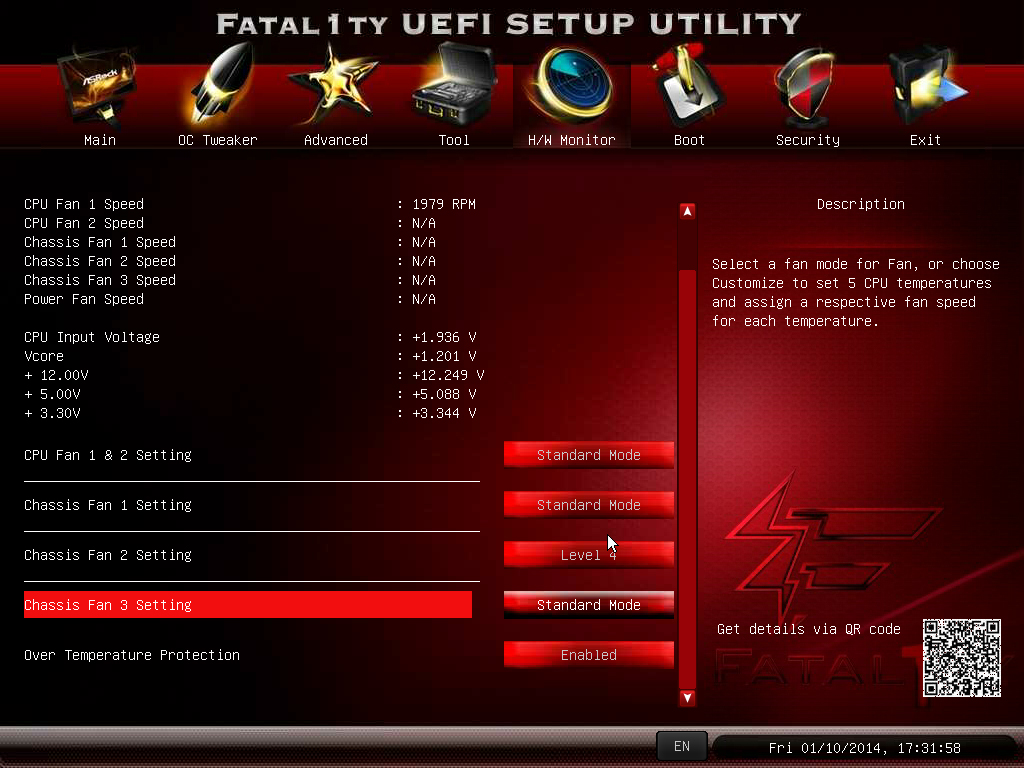Change Over Temperature Protection Enabled option
Image resolution: width=1024 pixels, height=768 pixels.
click(588, 655)
